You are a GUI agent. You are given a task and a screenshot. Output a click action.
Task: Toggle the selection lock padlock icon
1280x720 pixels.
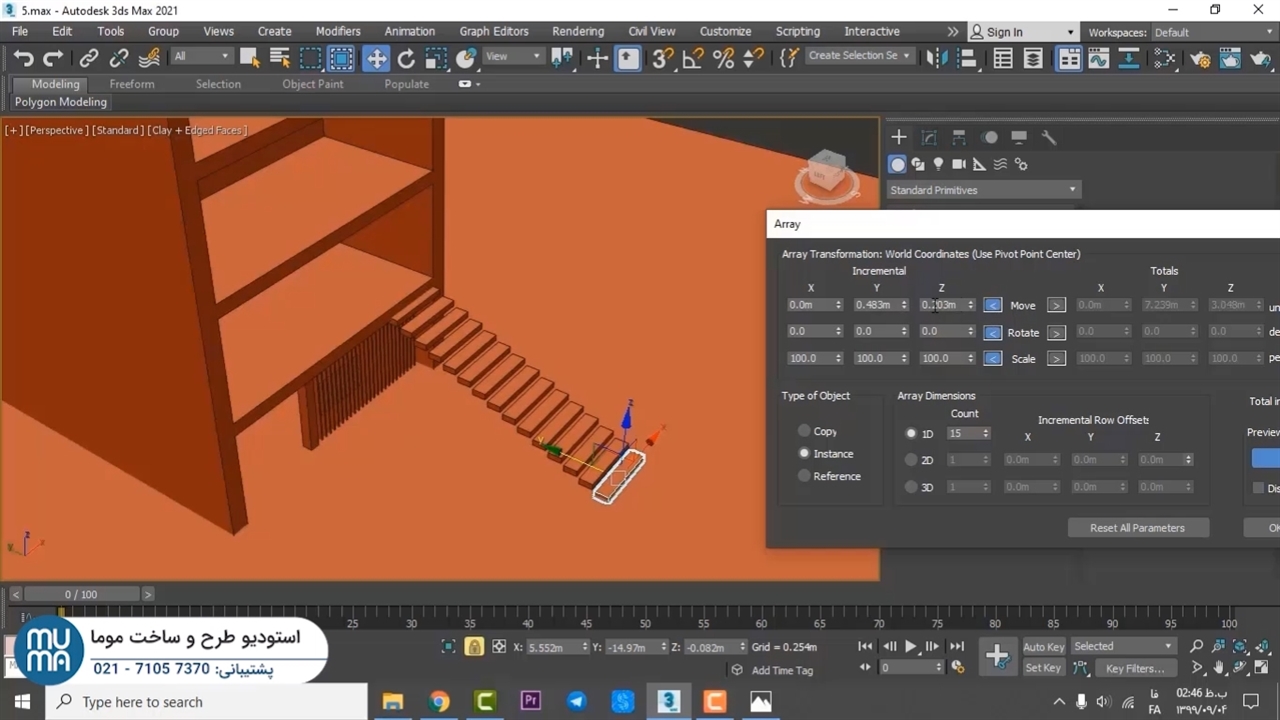coord(474,647)
